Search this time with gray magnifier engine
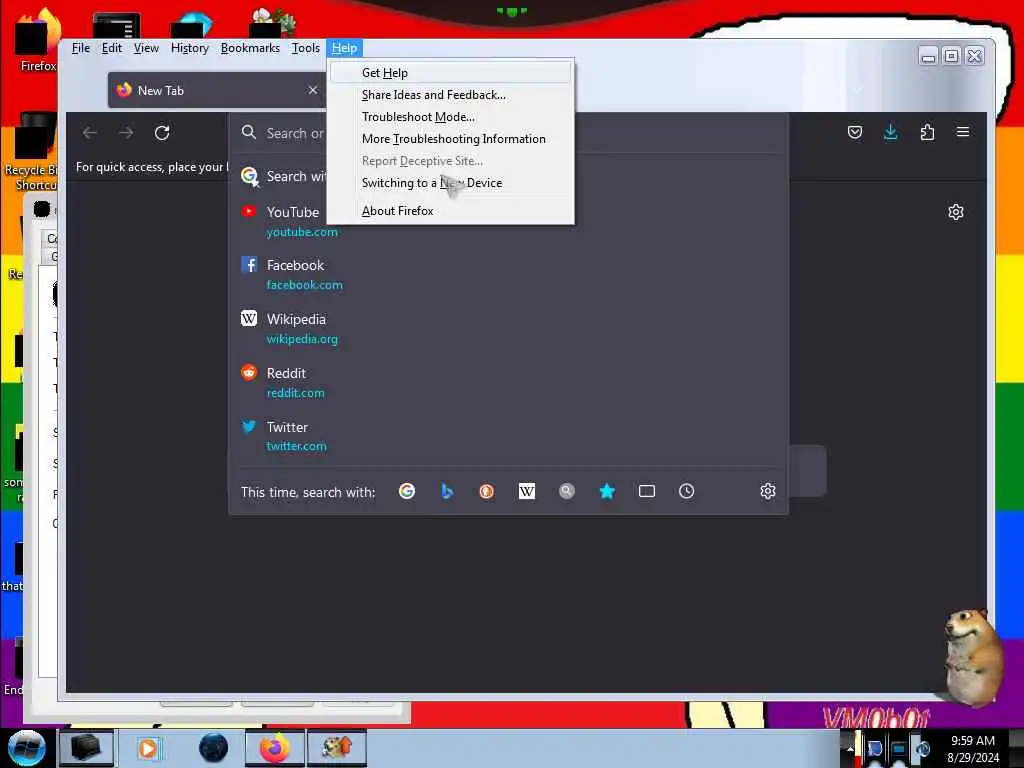Image resolution: width=1024 pixels, height=768 pixels. tap(567, 491)
